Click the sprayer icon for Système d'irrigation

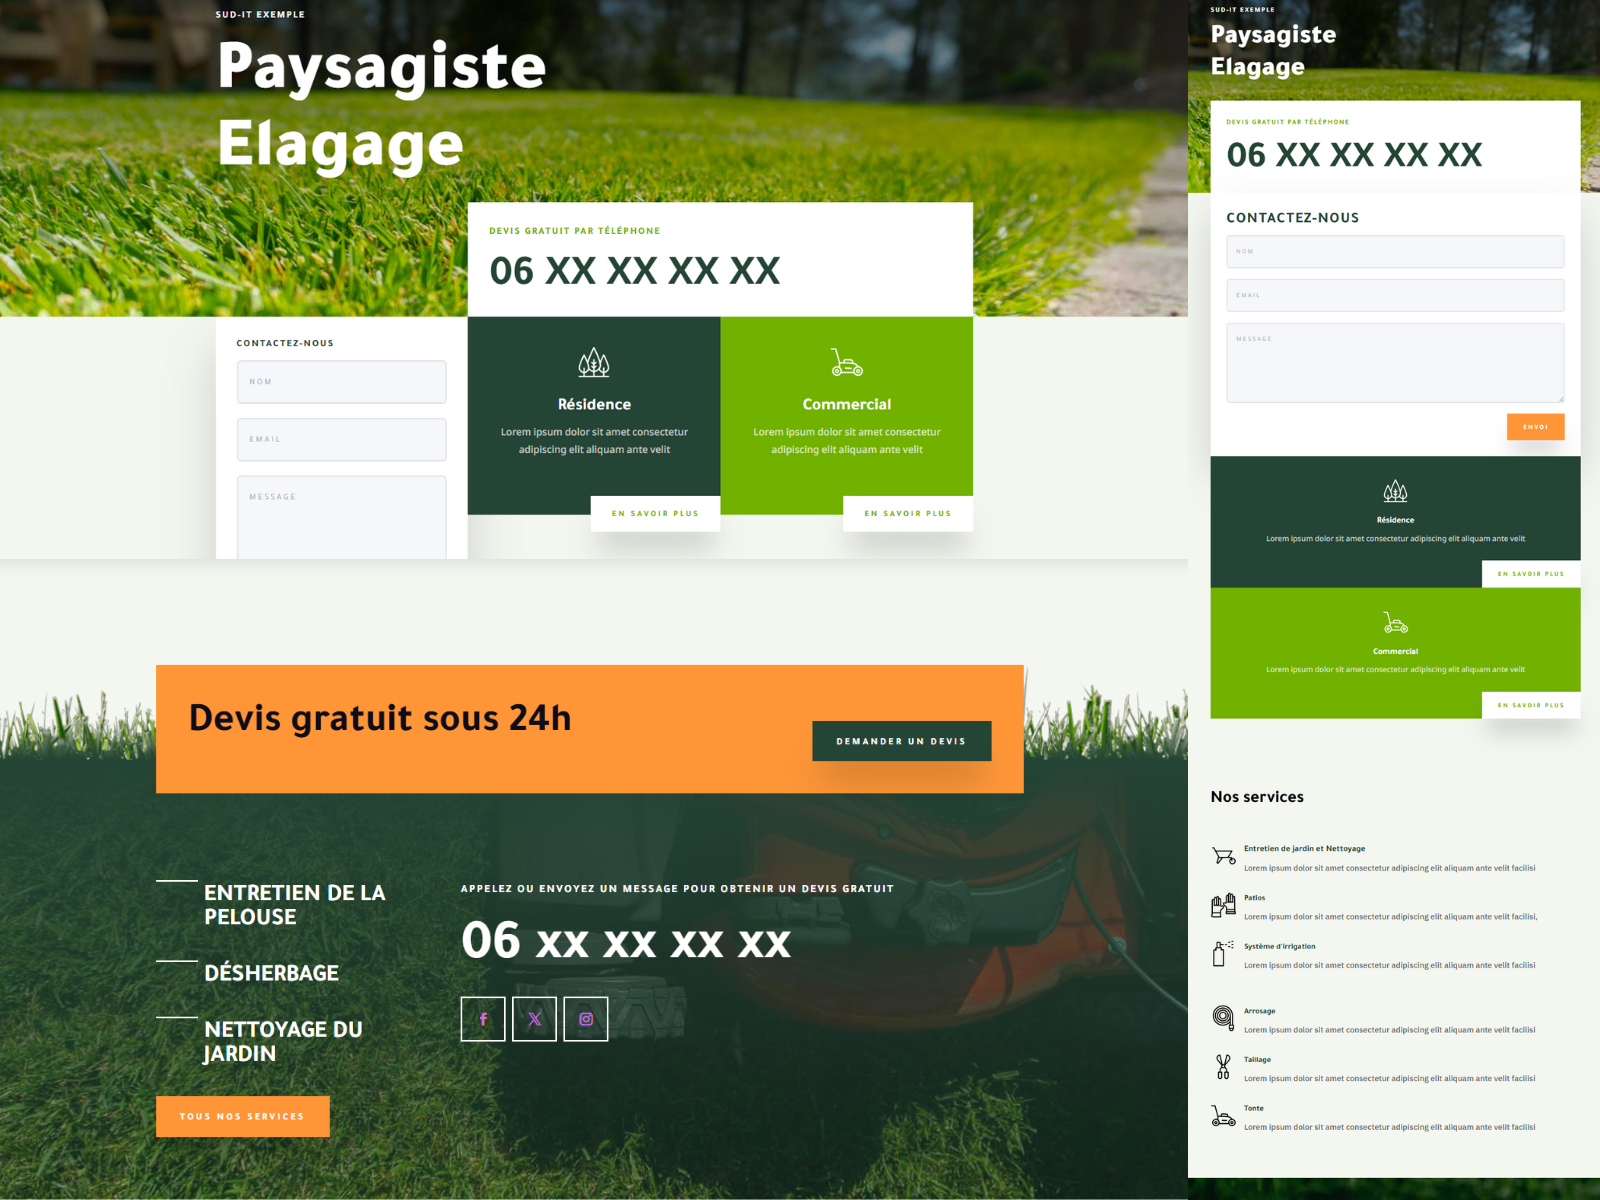pos(1224,952)
